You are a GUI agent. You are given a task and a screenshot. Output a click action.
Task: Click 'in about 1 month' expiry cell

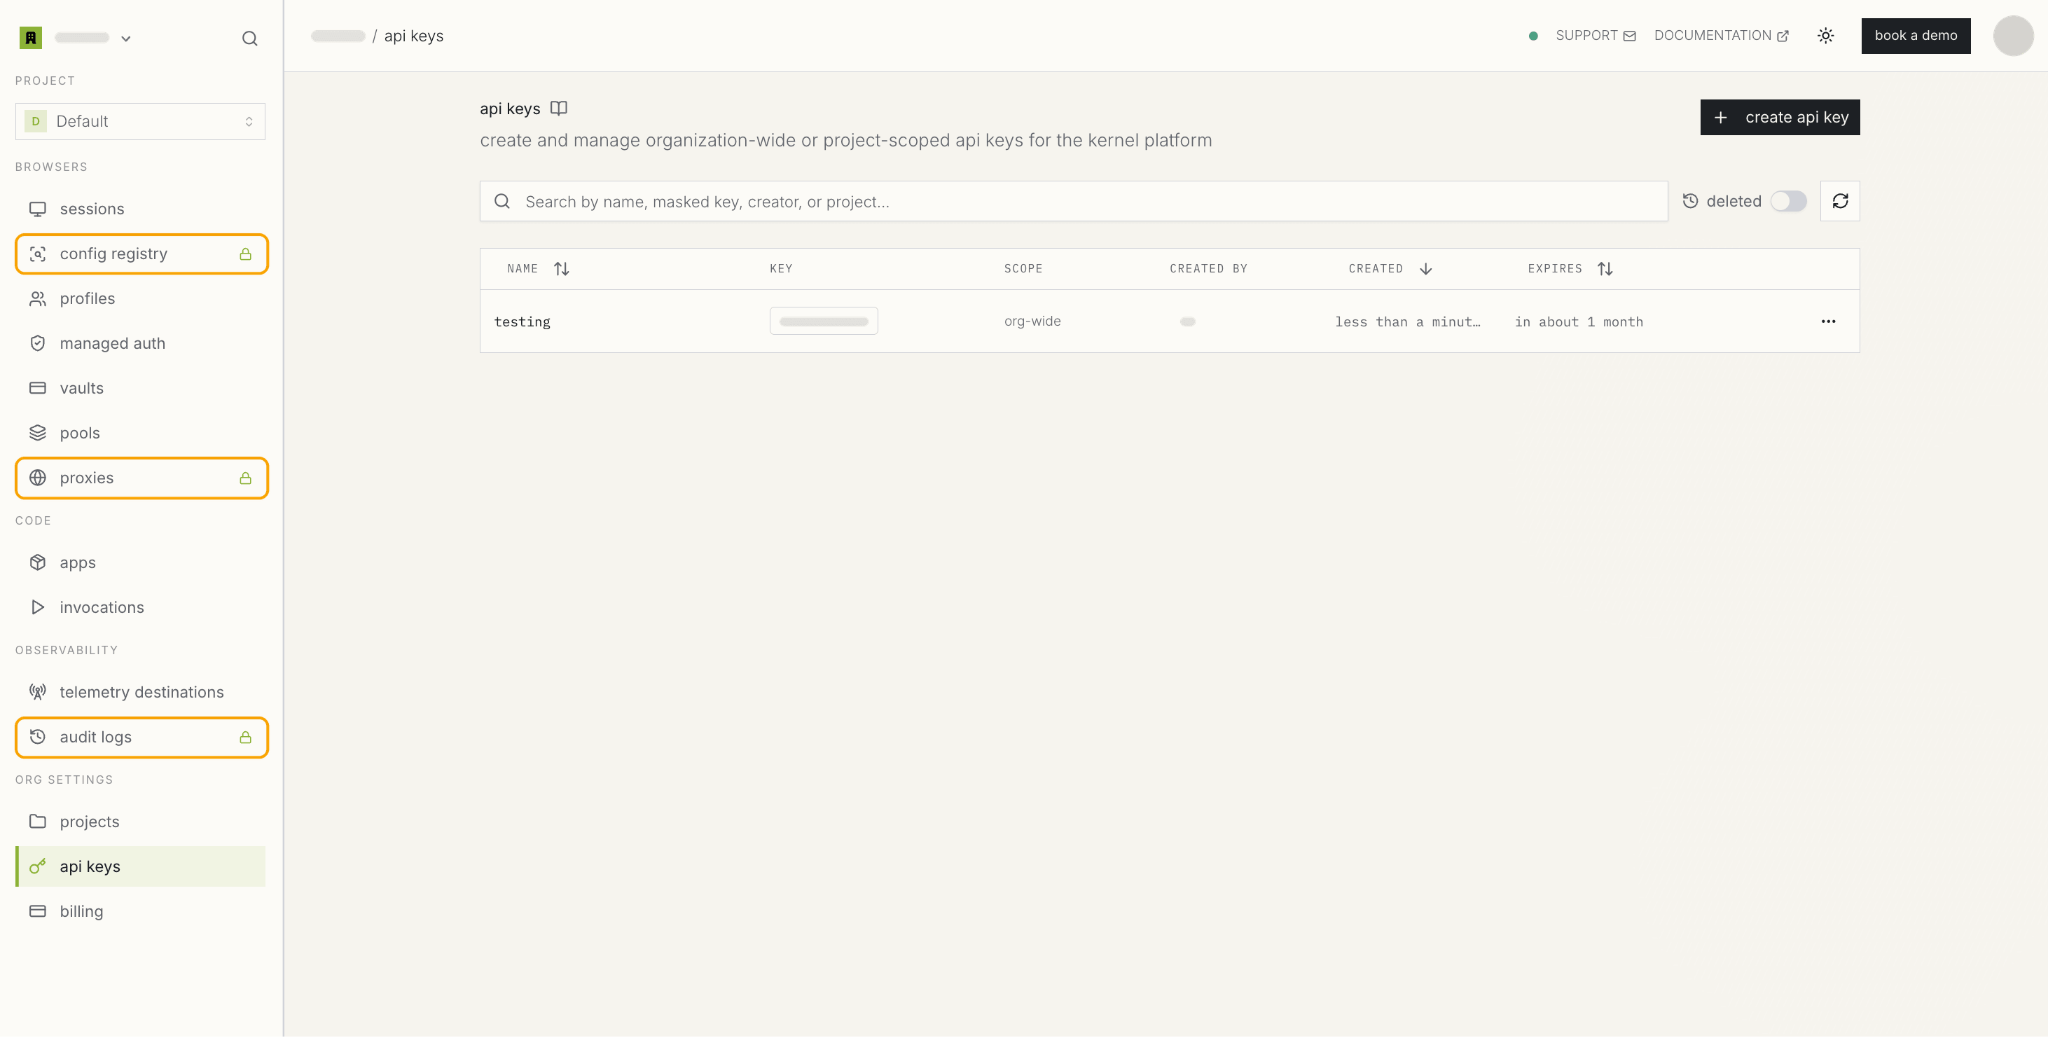(x=1579, y=322)
